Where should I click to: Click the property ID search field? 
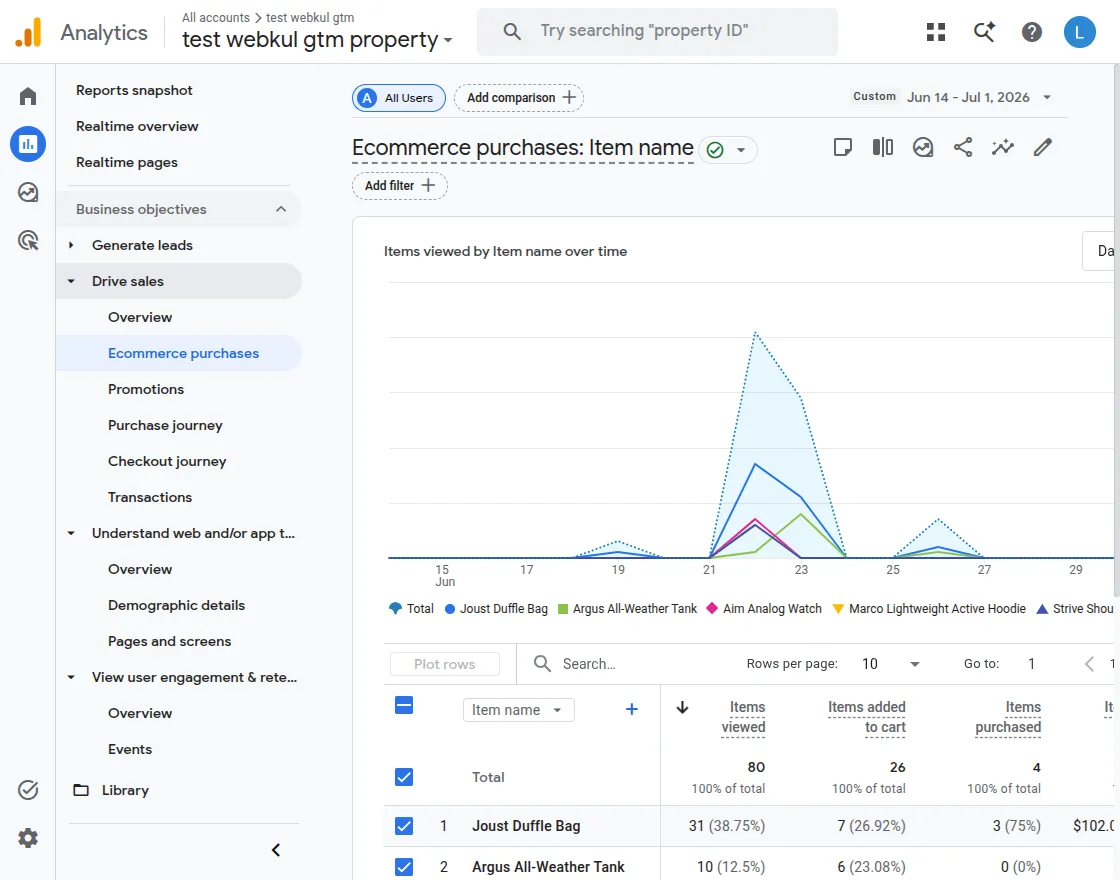[x=657, y=31]
